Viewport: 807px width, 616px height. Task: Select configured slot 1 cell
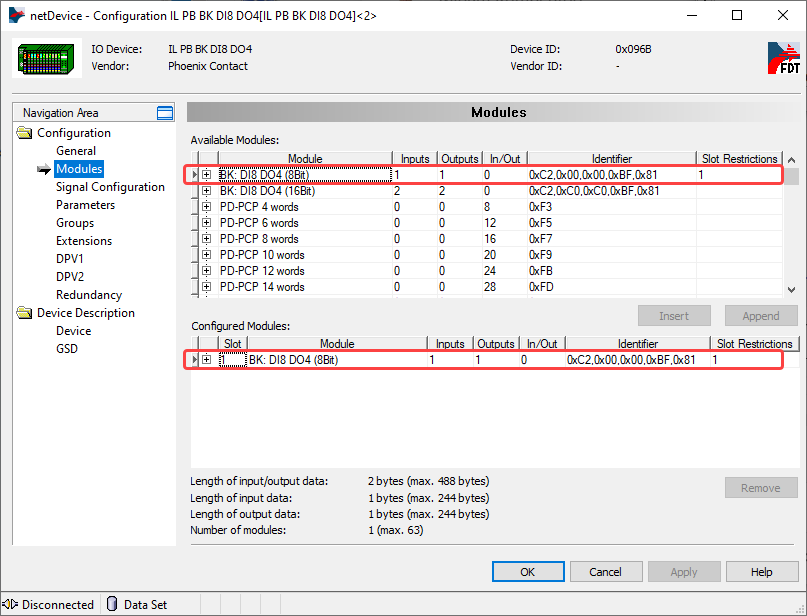pyautogui.click(x=233, y=360)
